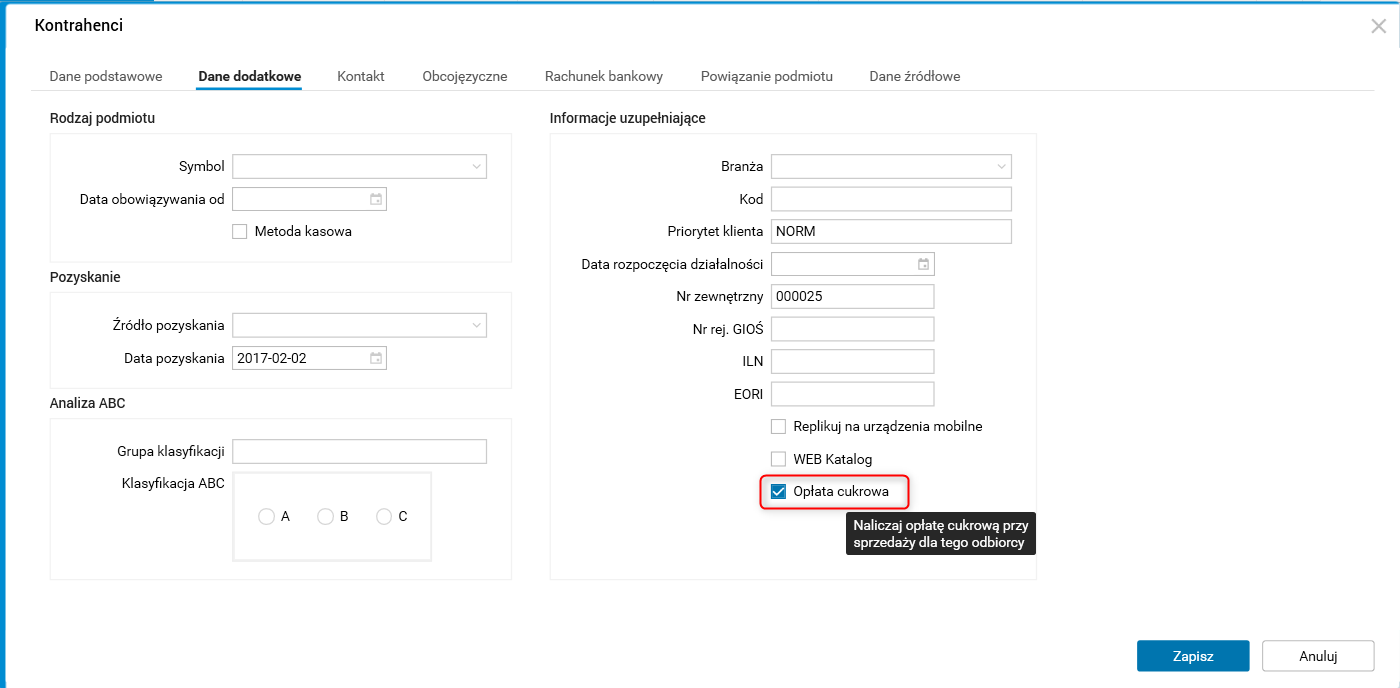Uncheck the Opłata cukrowa checkbox
The width and height of the screenshot is (1400, 688).
coord(779,491)
